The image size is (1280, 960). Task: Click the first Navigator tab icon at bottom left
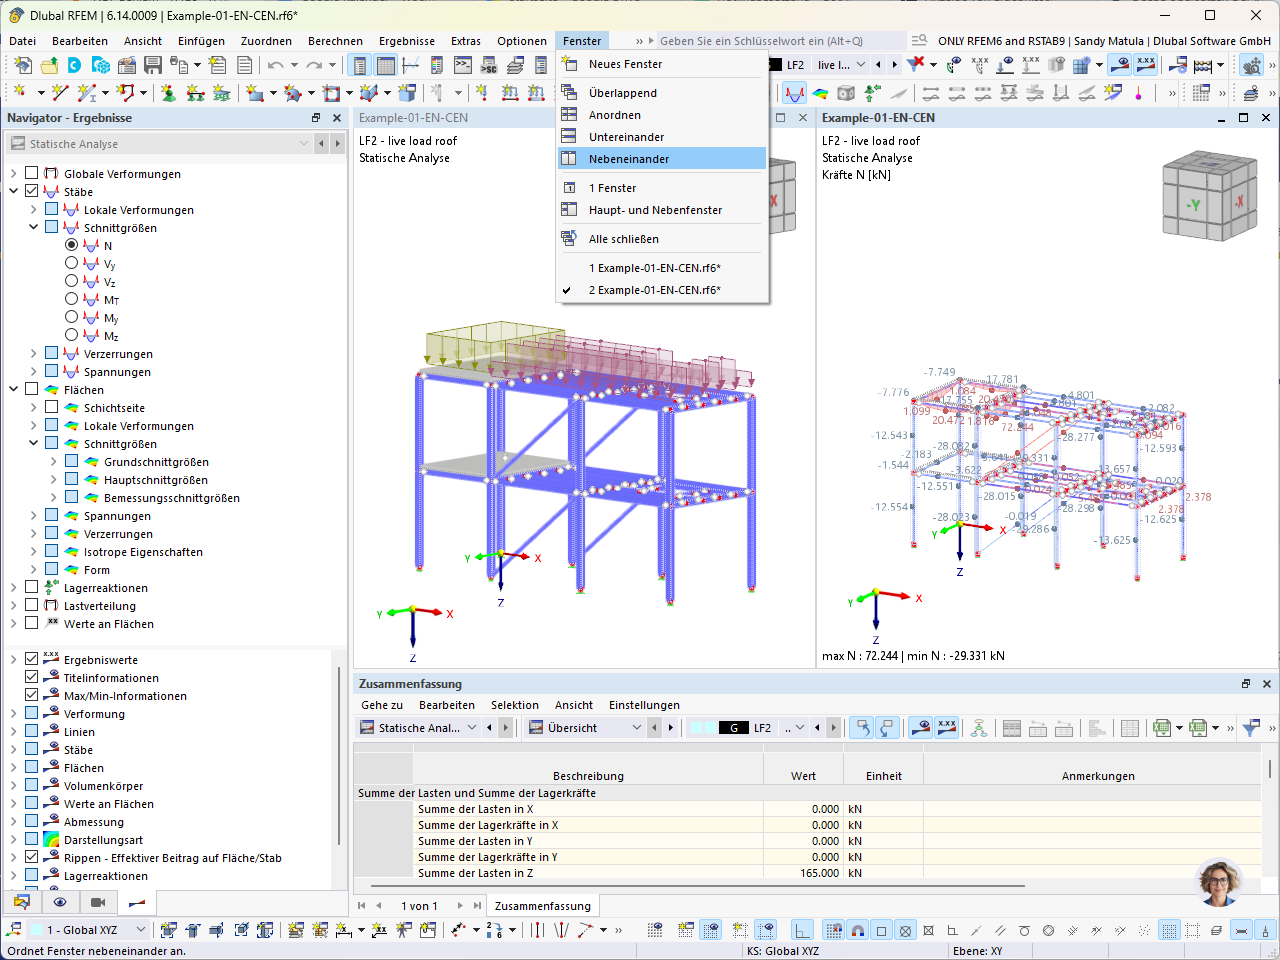click(22, 902)
